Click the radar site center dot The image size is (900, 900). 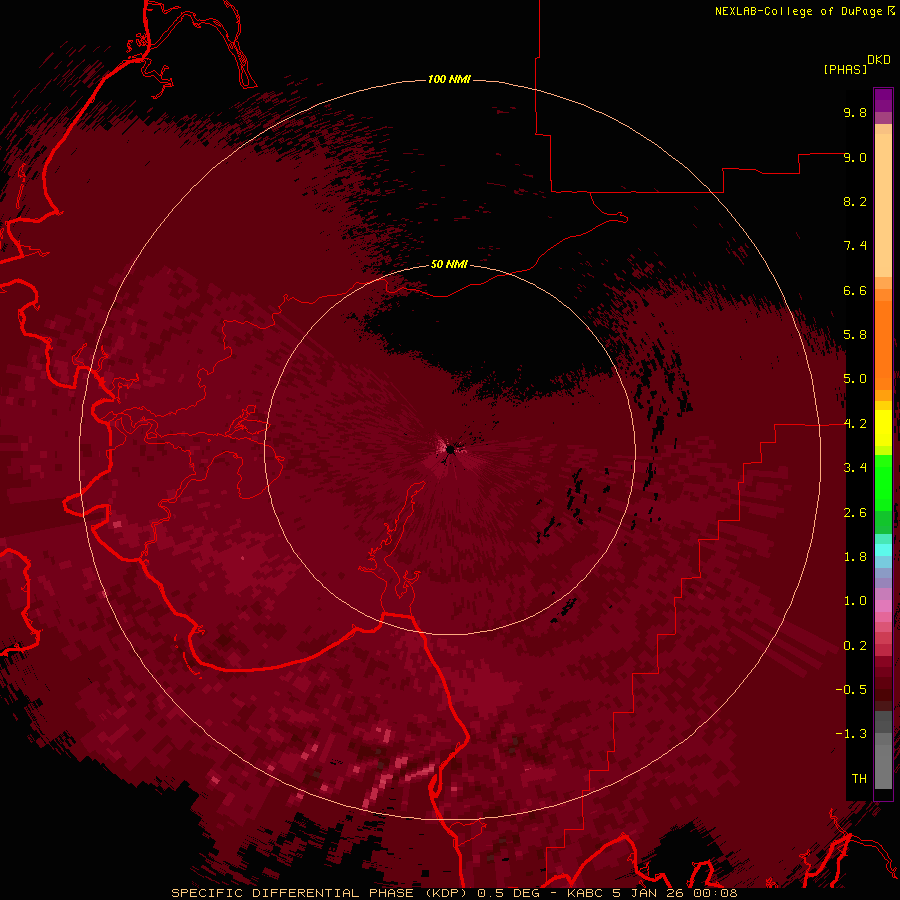(450, 449)
